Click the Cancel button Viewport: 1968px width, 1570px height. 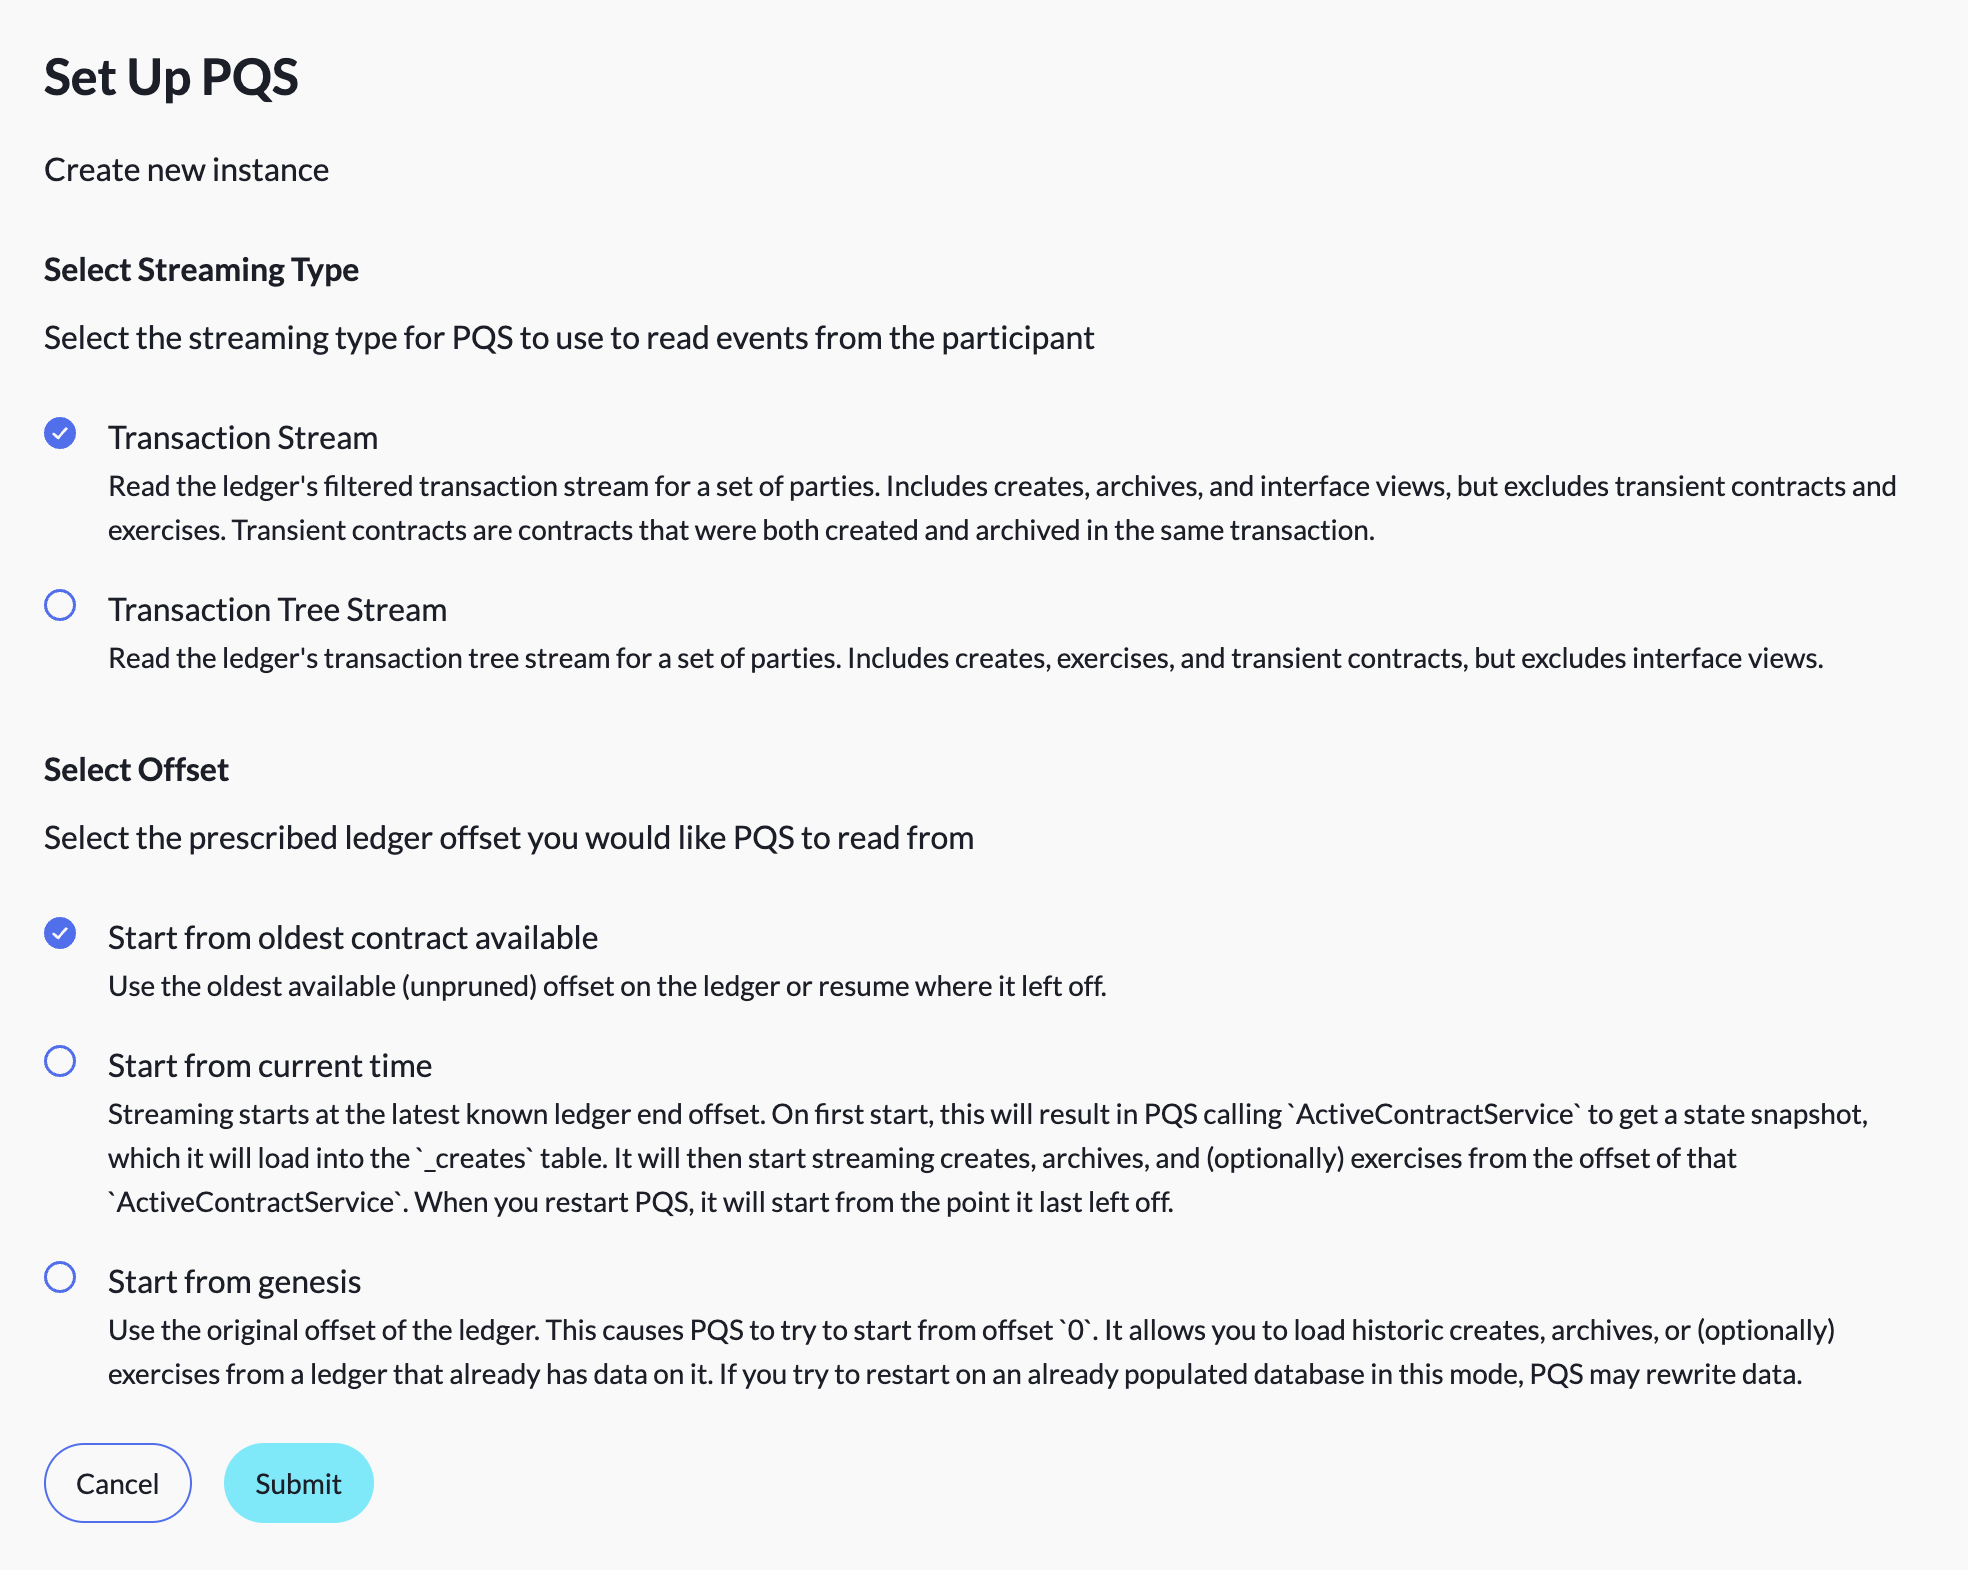click(118, 1483)
